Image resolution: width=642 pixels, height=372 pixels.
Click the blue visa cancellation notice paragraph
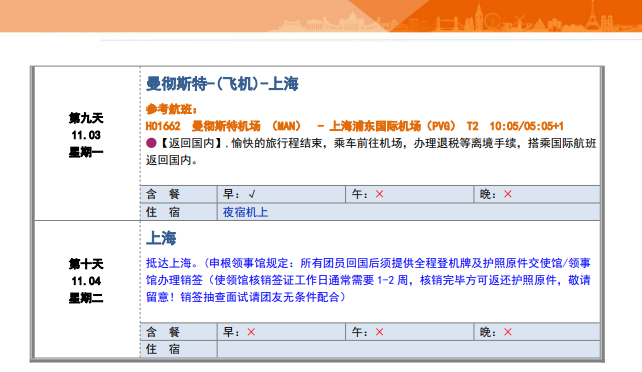(x=368, y=280)
